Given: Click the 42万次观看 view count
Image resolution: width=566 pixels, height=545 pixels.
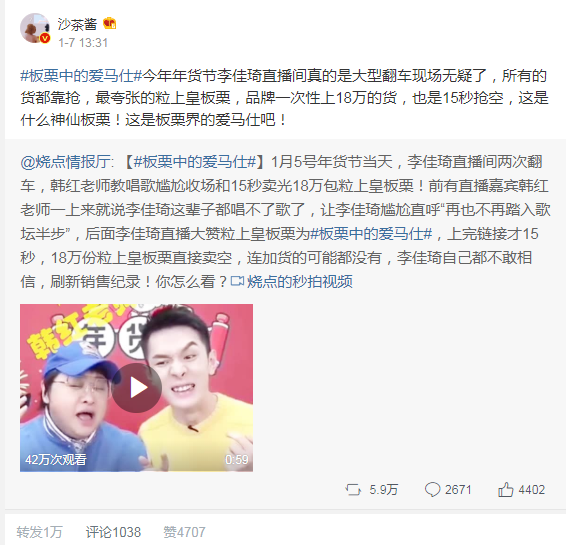Looking at the screenshot, I should (x=56, y=459).
